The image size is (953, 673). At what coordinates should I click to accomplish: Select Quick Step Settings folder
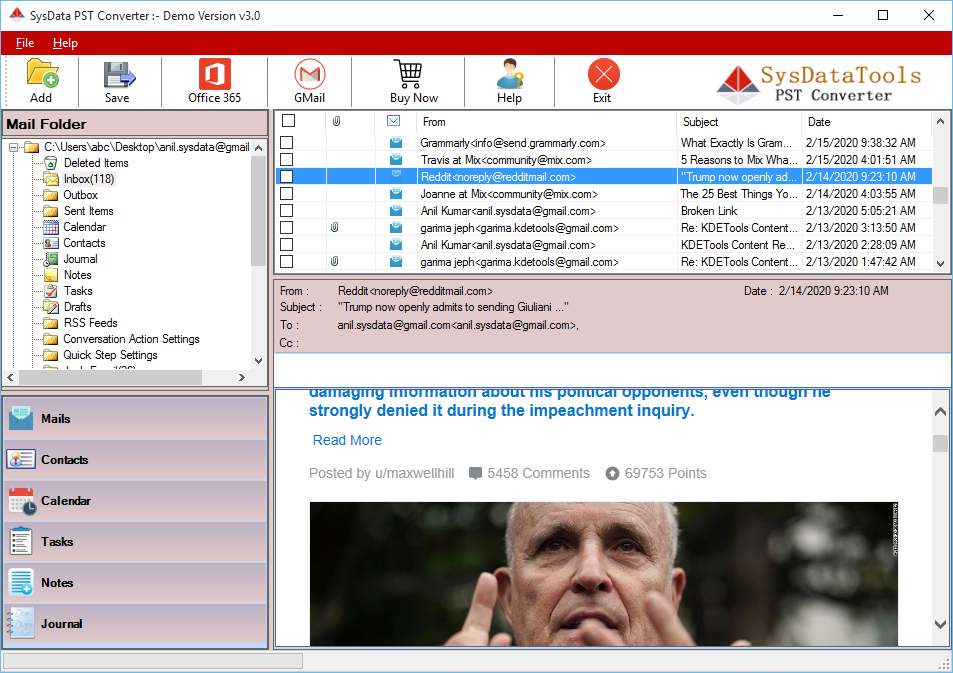(x=111, y=355)
